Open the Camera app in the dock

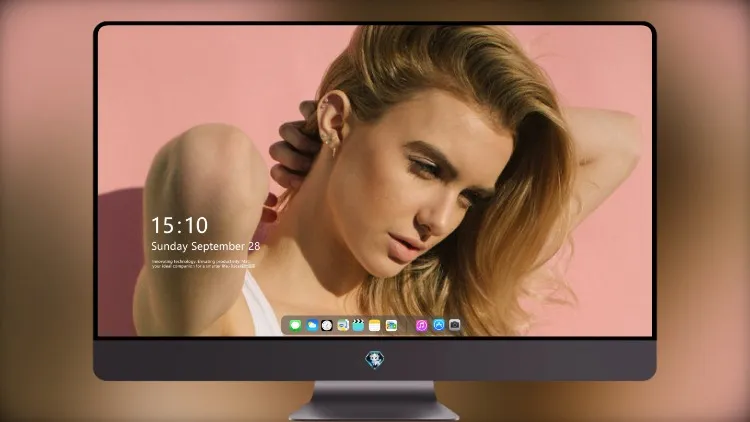[x=455, y=325]
